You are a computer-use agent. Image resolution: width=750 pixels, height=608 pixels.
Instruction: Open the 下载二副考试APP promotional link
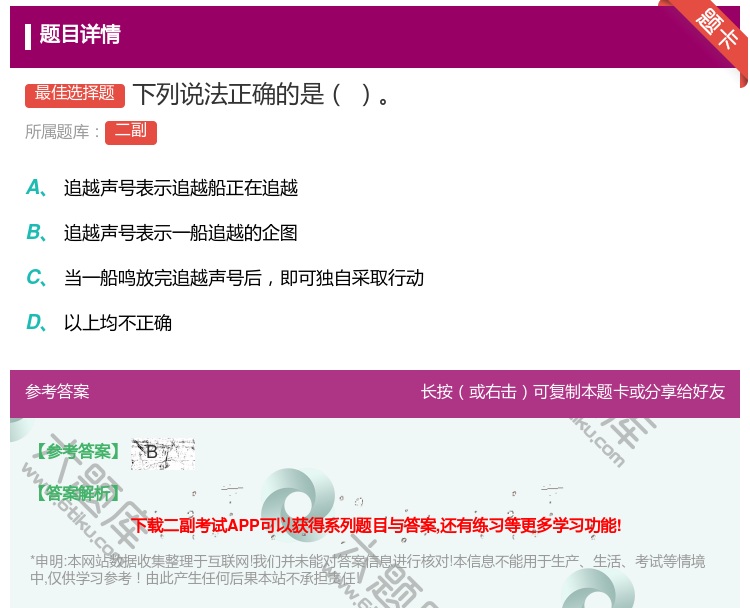376,525
